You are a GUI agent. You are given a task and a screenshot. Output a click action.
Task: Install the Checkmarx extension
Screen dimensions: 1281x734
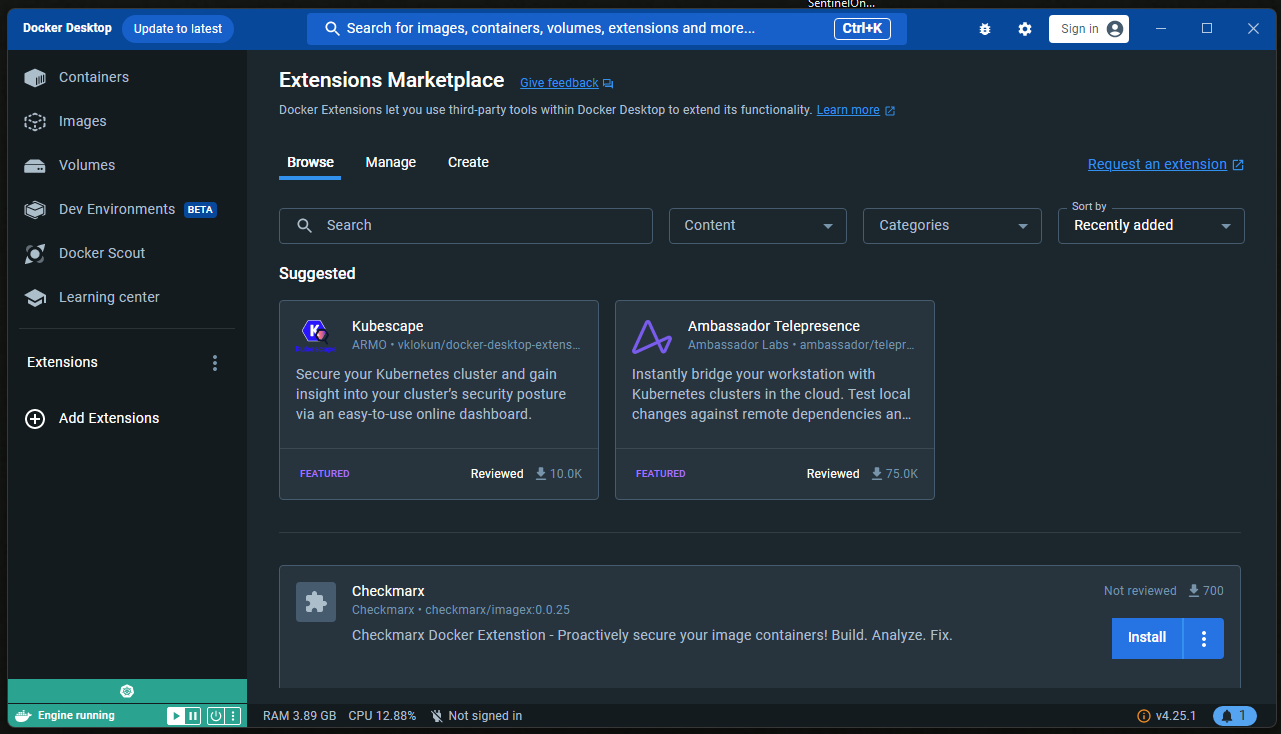tap(1146, 638)
